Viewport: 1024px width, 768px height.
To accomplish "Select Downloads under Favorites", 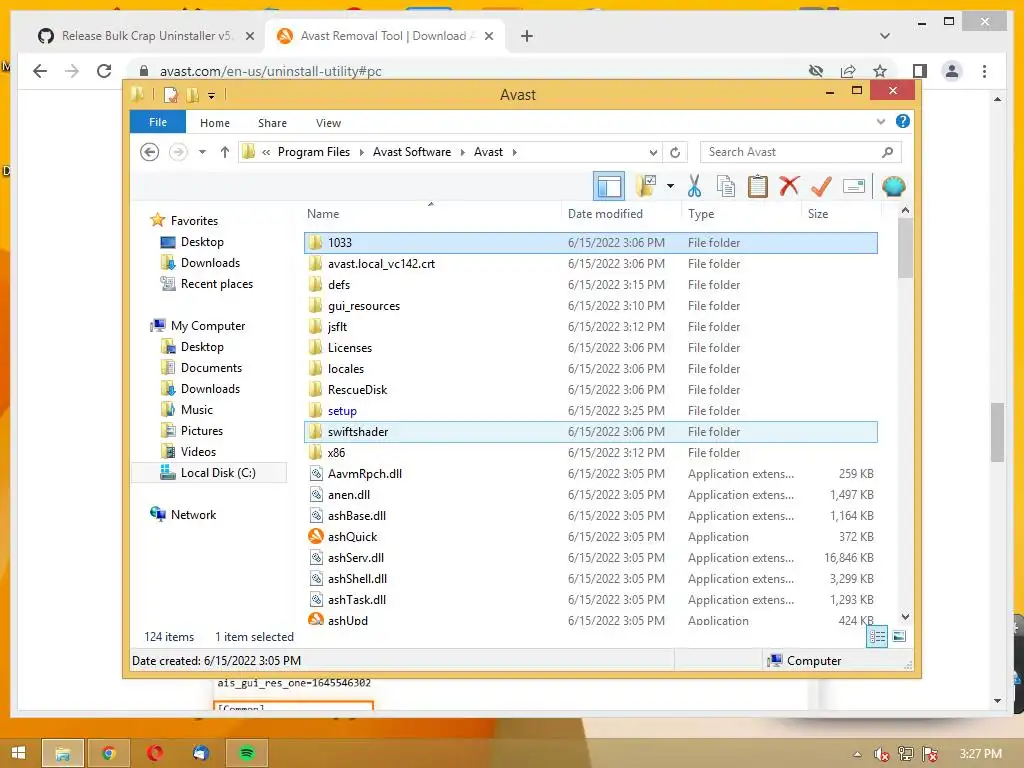I will tap(210, 263).
